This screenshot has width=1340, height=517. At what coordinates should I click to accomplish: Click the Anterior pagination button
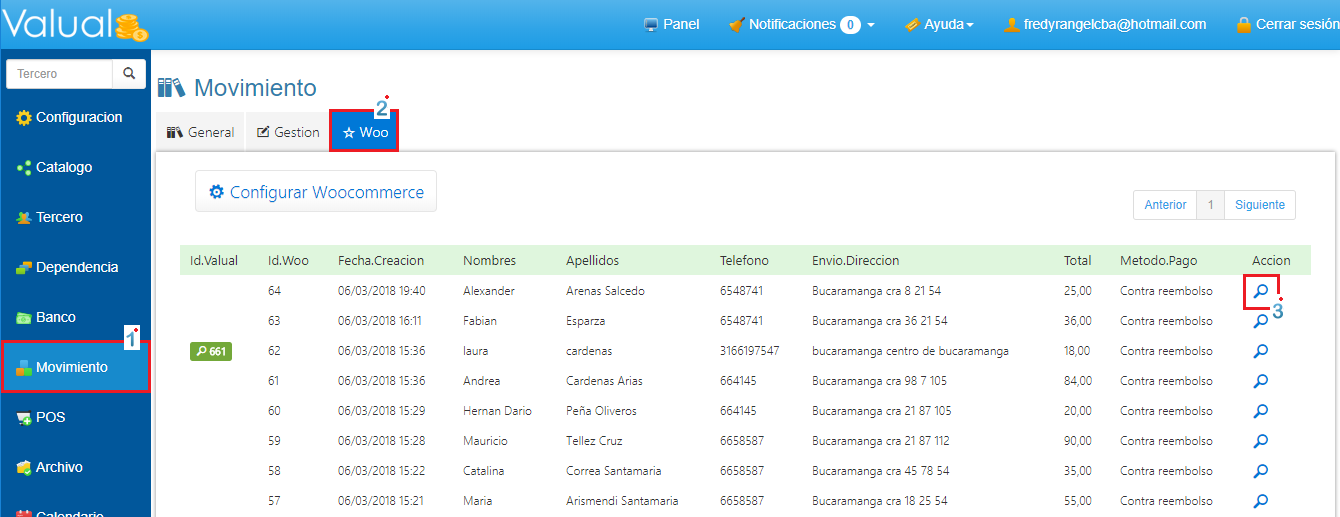[x=1165, y=204]
